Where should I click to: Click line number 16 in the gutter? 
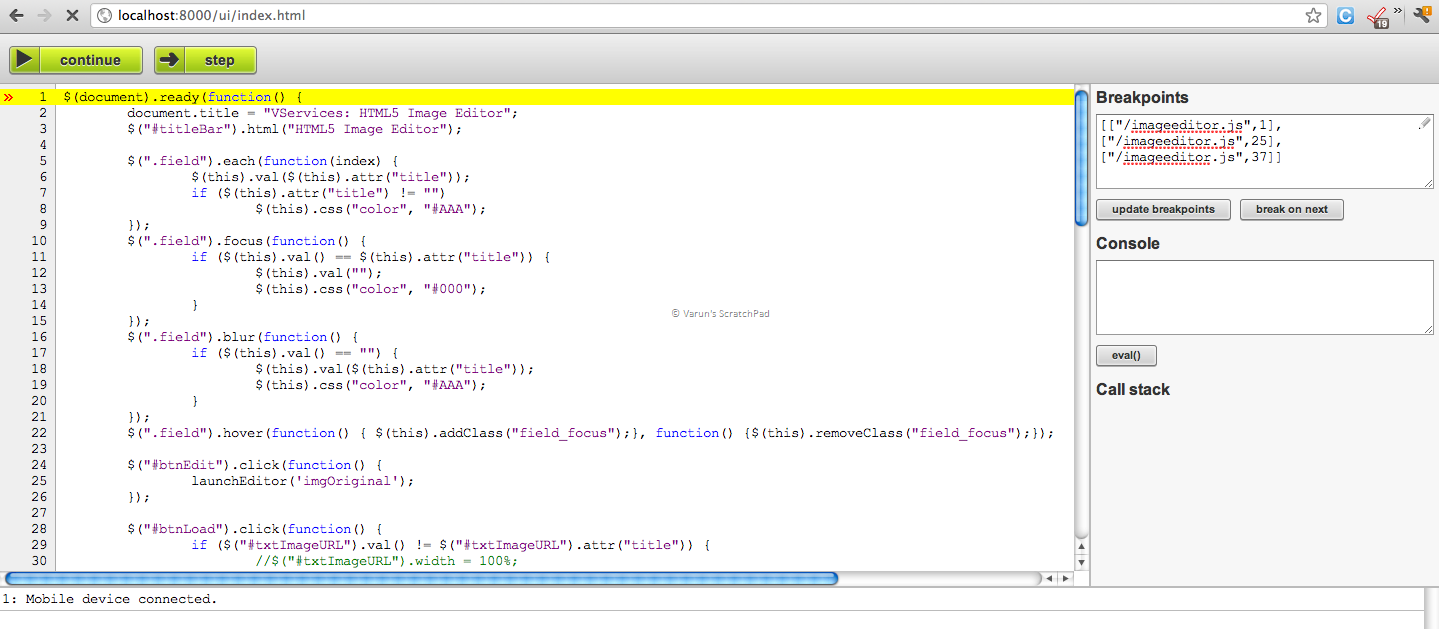click(x=39, y=337)
